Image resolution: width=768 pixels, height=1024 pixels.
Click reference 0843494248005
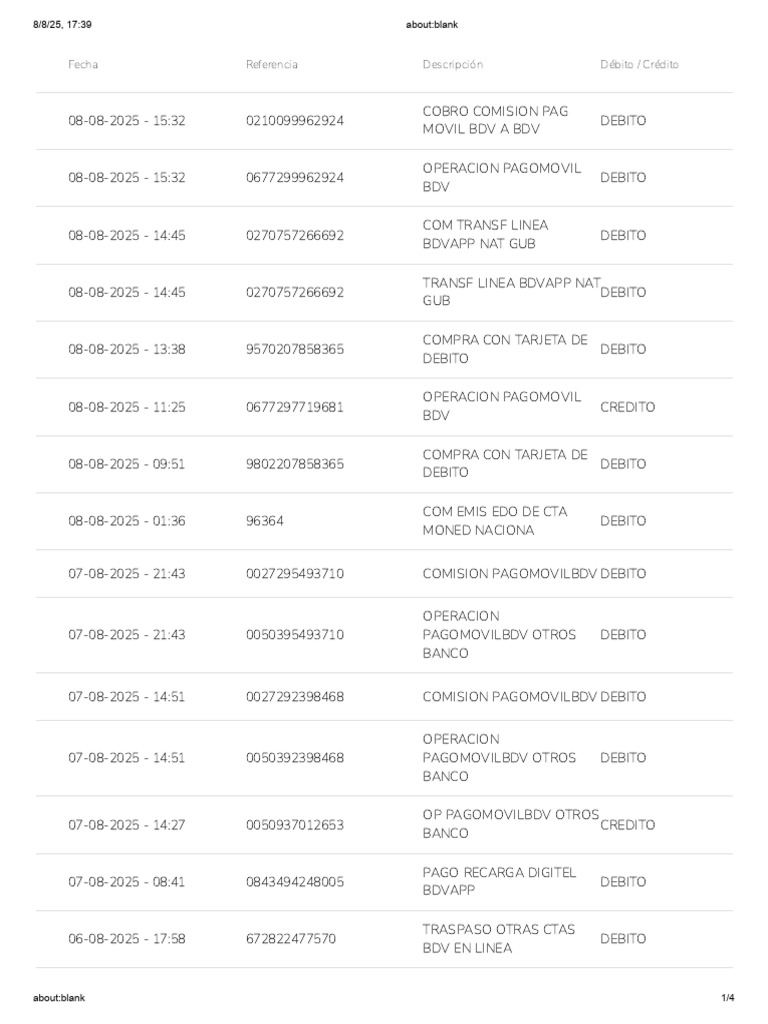[x=294, y=883]
